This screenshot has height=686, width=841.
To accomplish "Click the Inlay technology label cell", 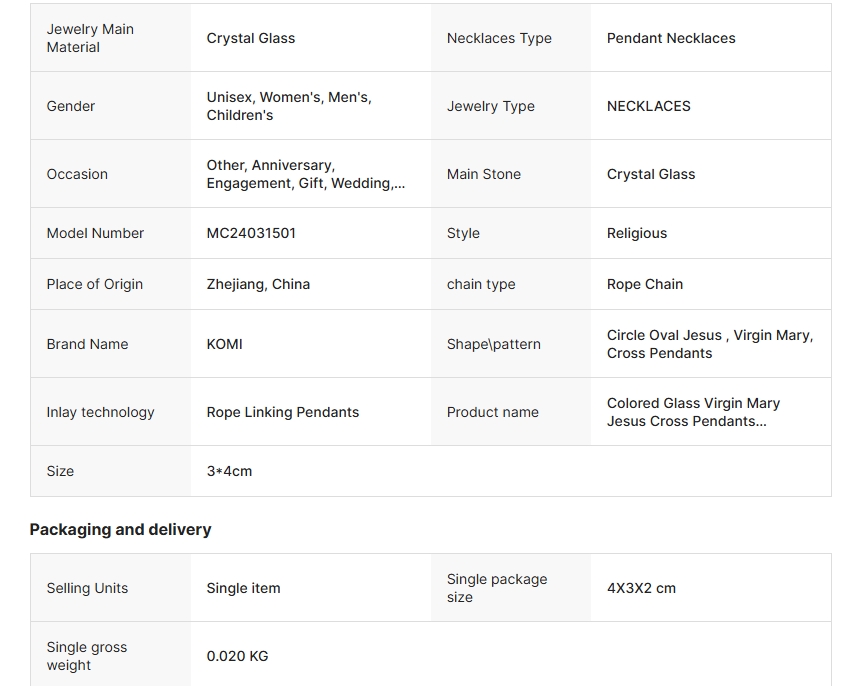I will pyautogui.click(x=100, y=412).
